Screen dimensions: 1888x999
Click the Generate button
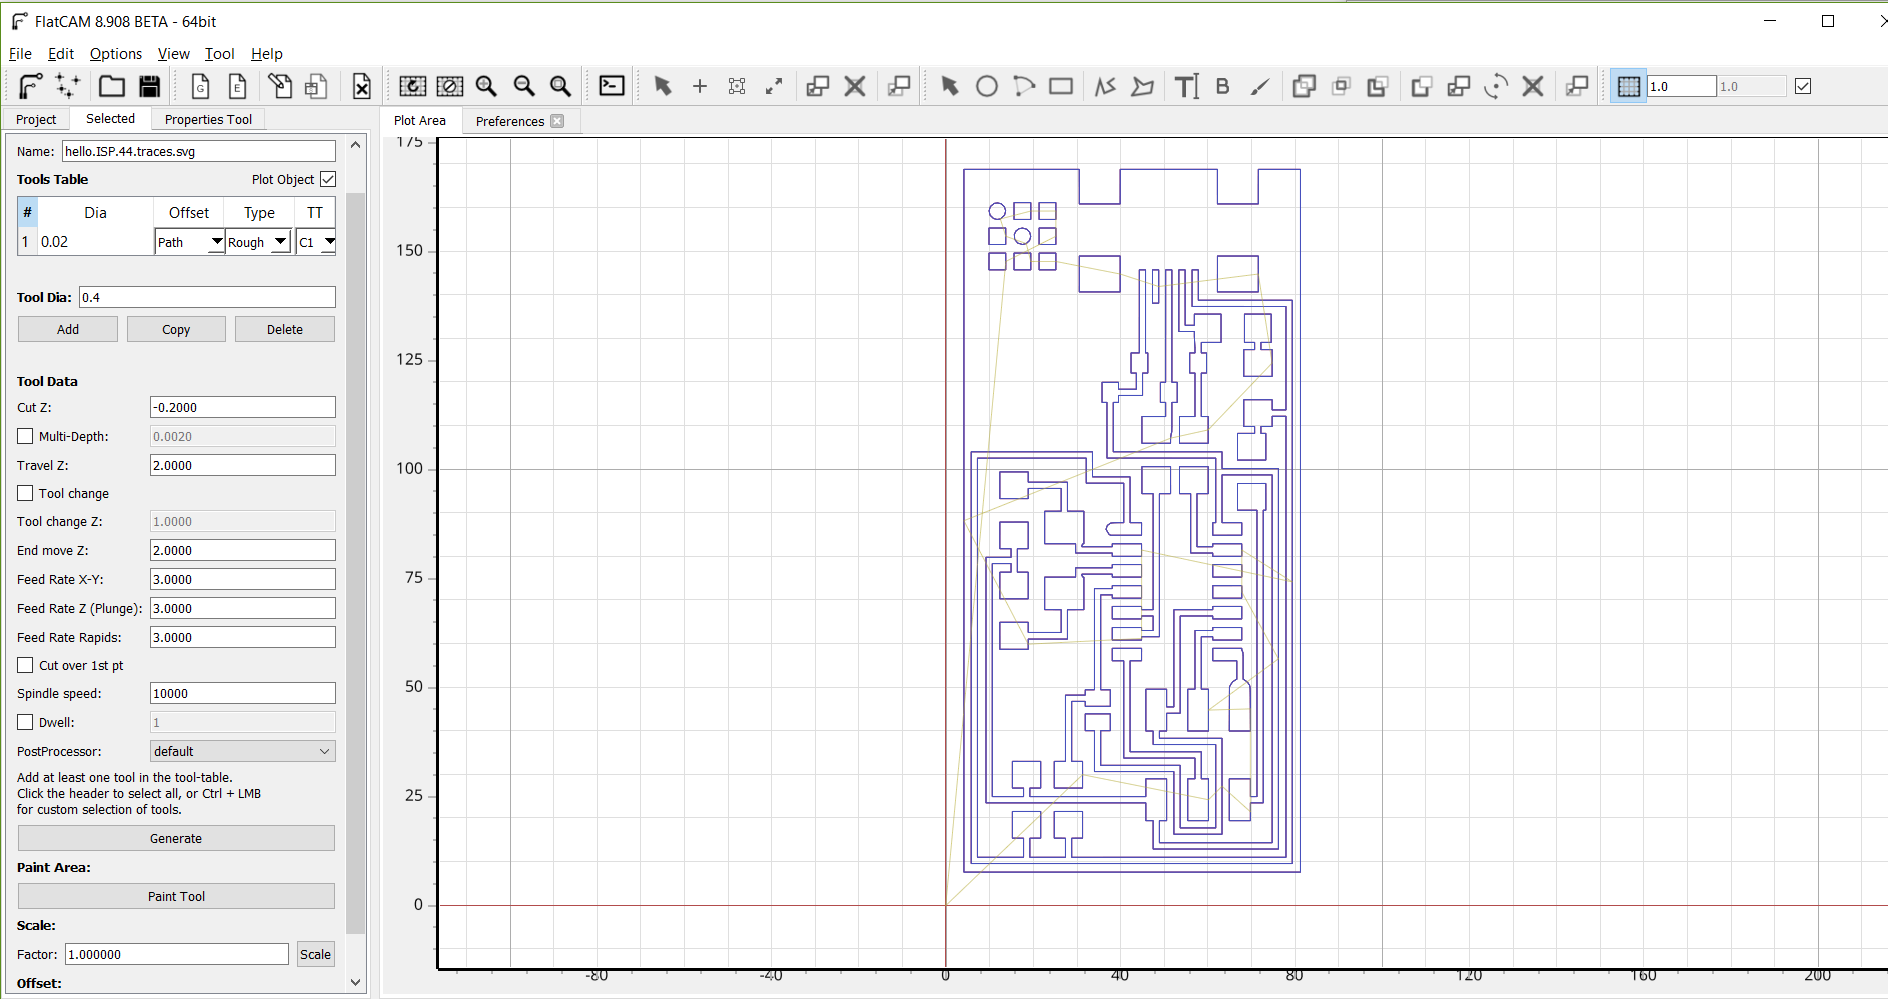click(176, 838)
